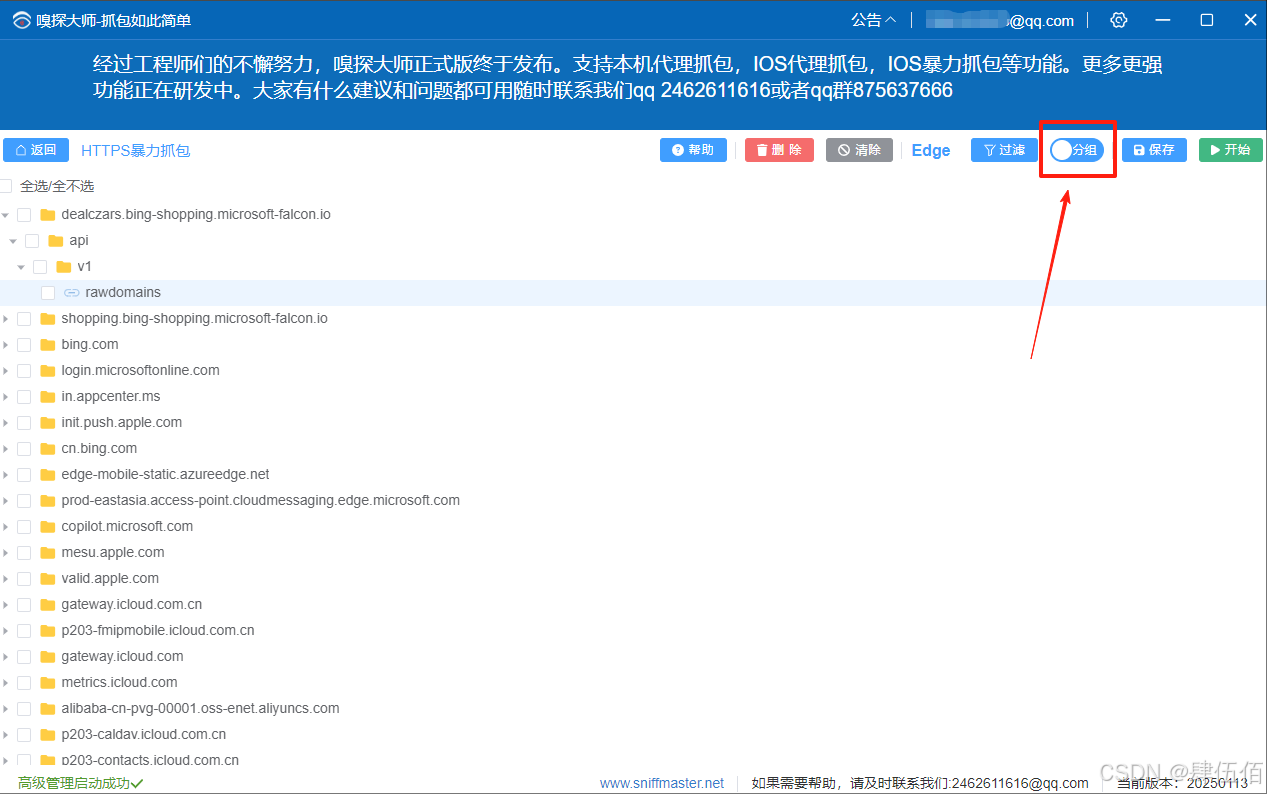The width and height of the screenshot is (1267, 794).
Task: Collapse the api folder node
Action: tap(13, 240)
